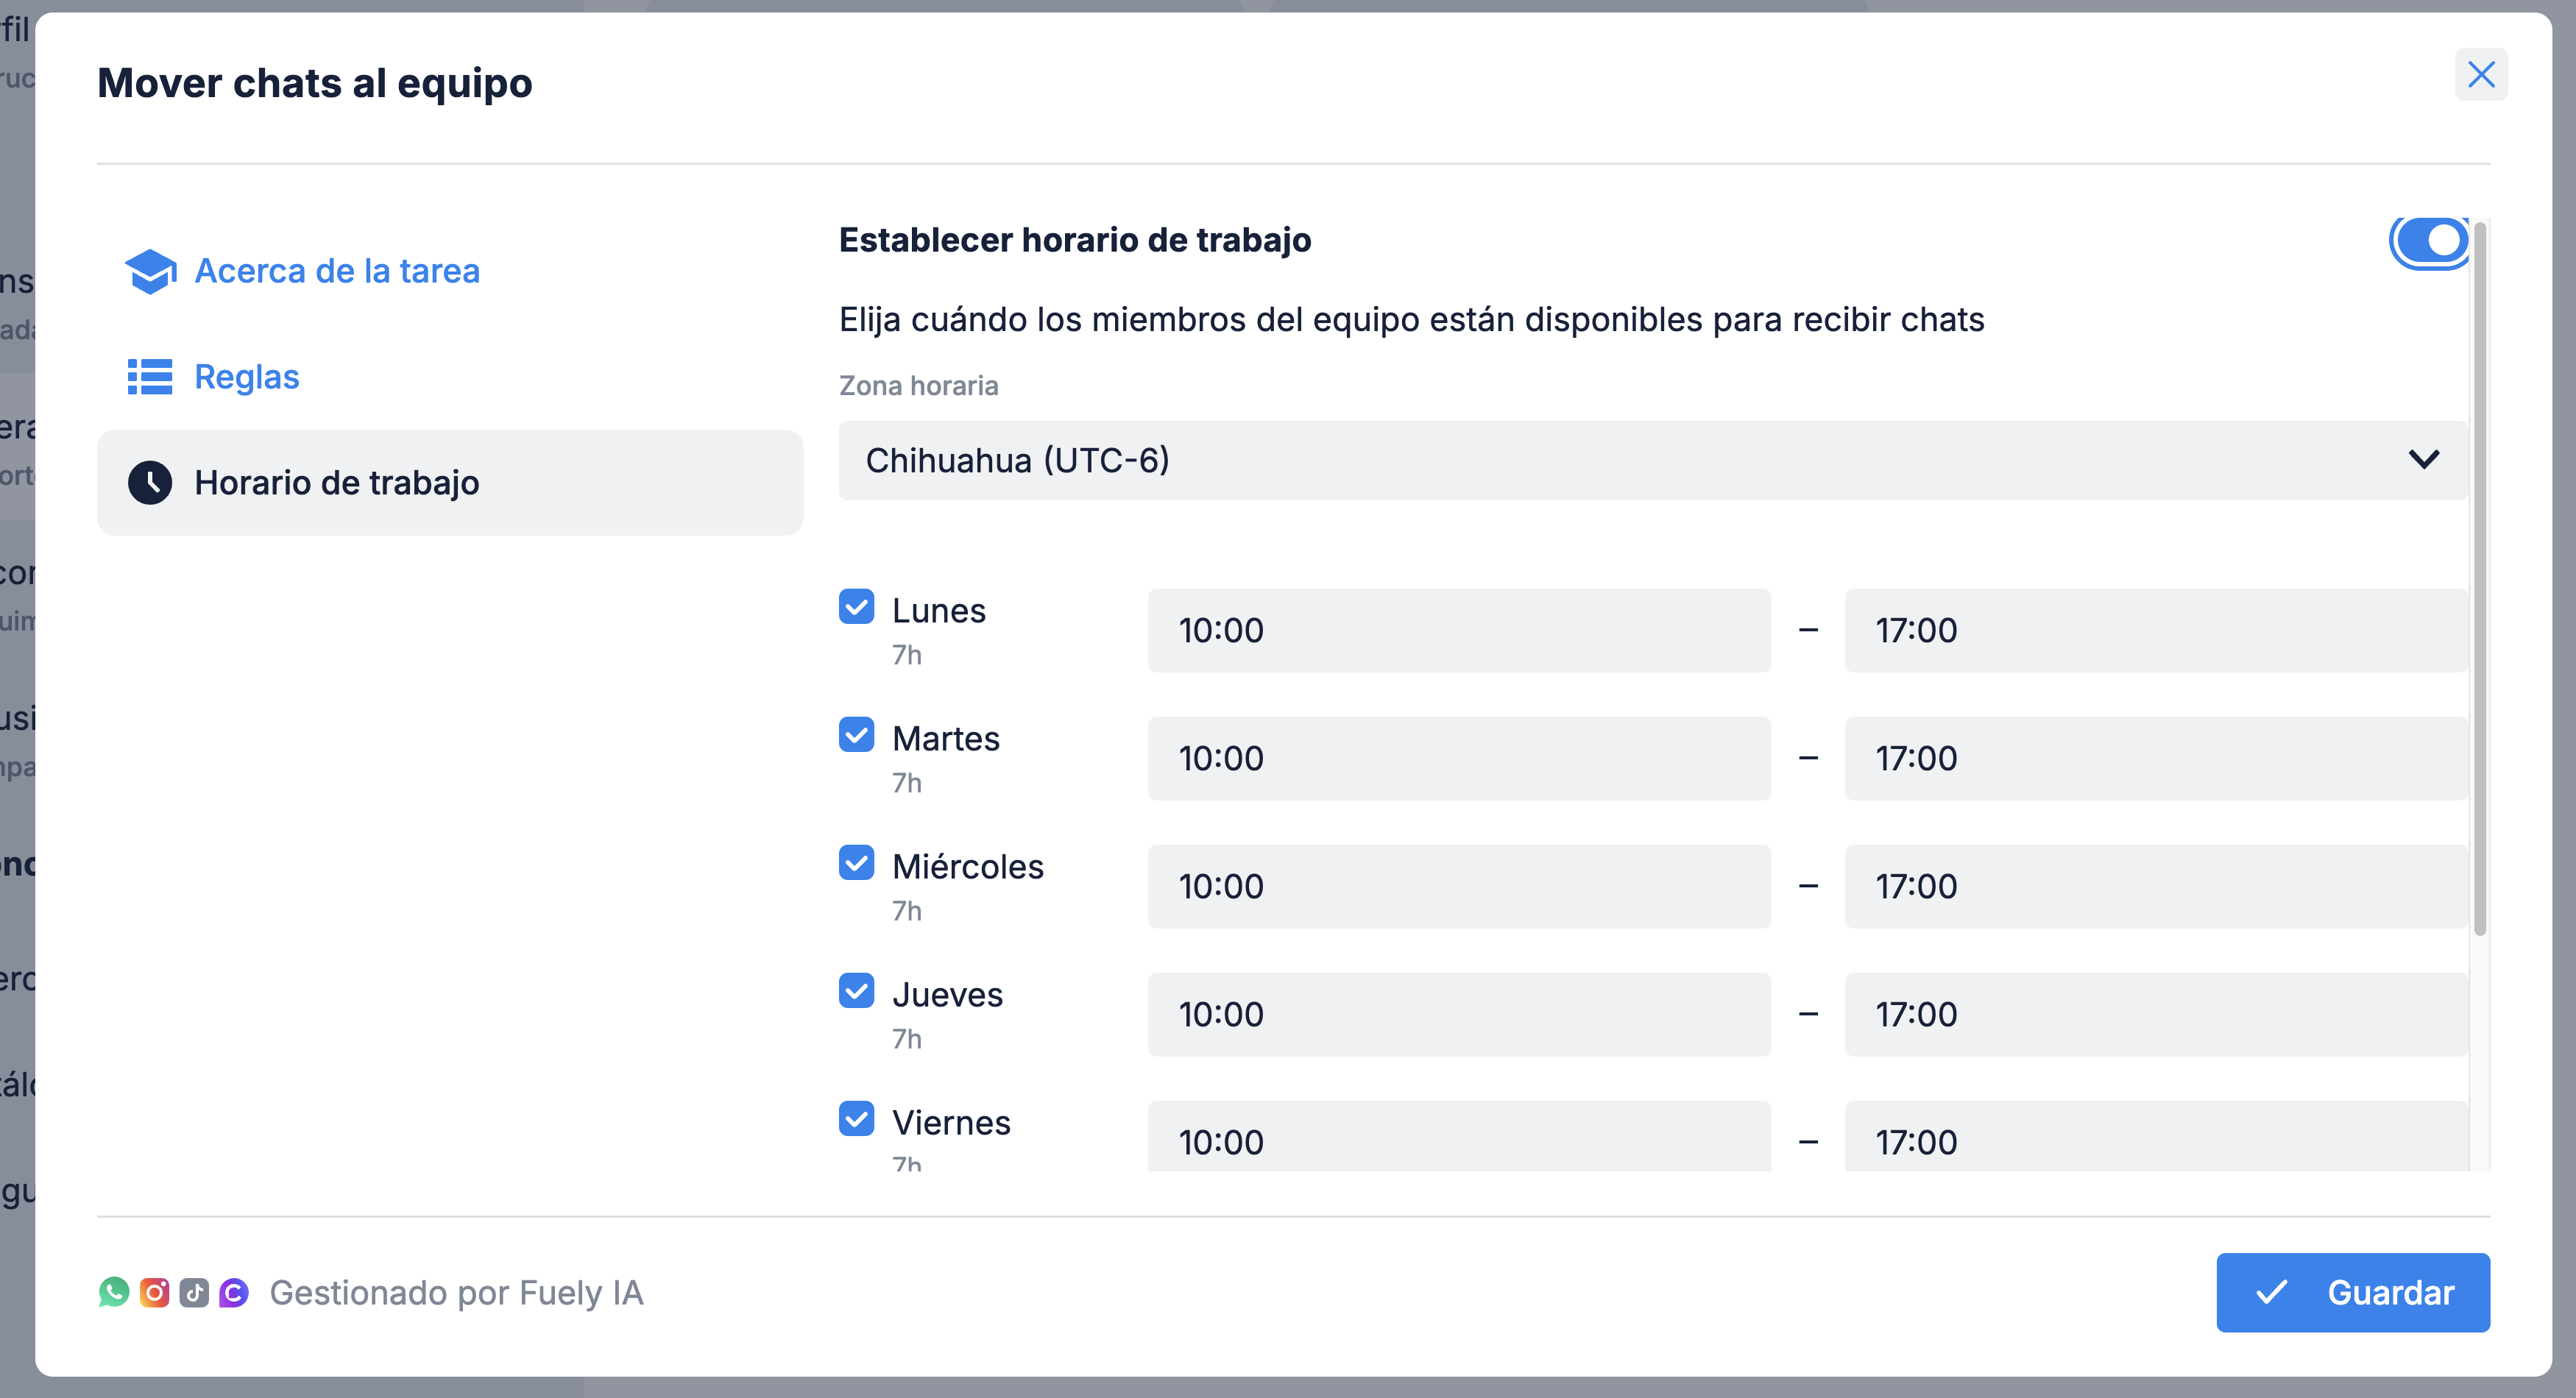
Task: Click the WhatsApp icon in footer
Action: tap(114, 1292)
